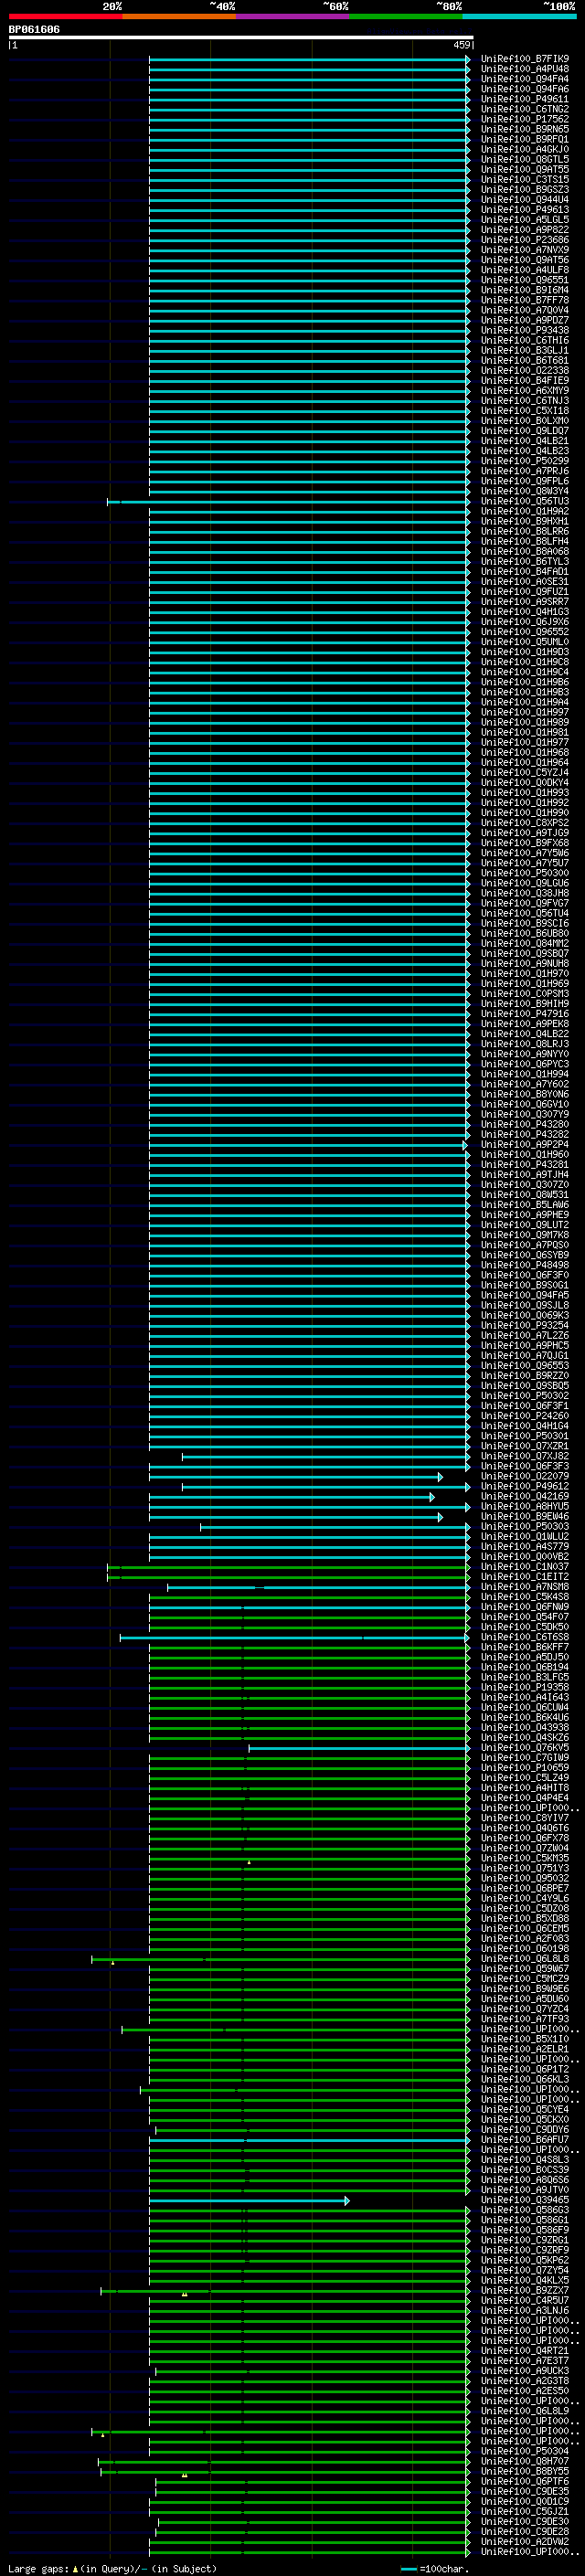Select hit label UniRef100_C1N037

[x=525, y=1567]
